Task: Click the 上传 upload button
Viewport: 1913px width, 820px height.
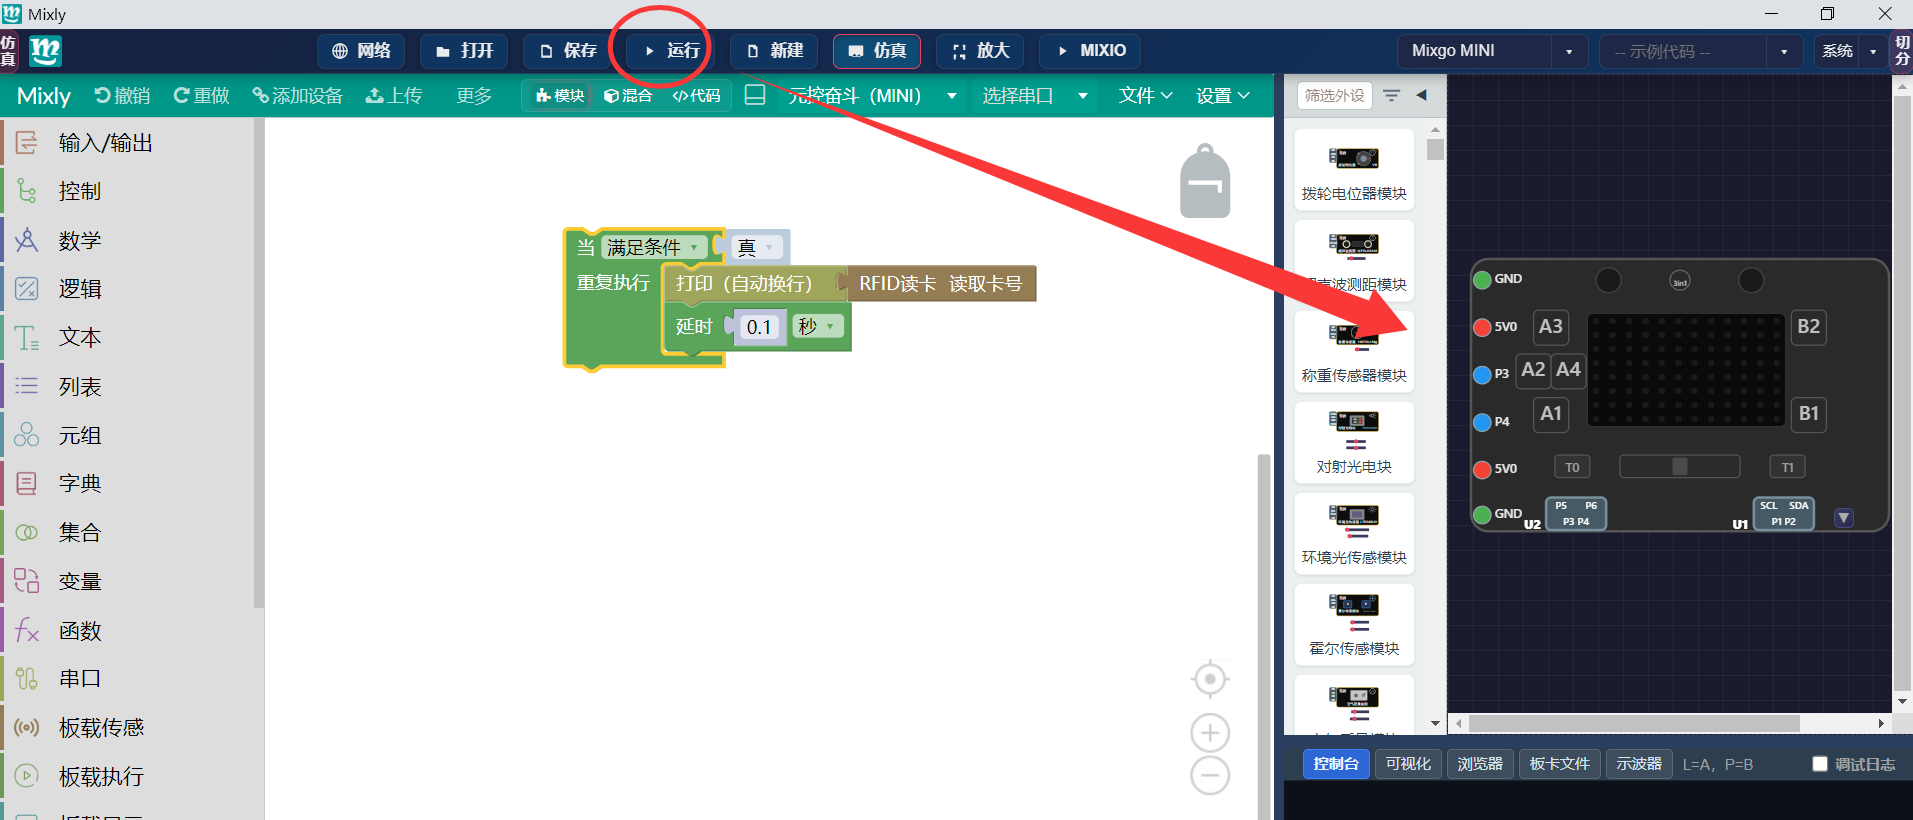Action: 394,96
